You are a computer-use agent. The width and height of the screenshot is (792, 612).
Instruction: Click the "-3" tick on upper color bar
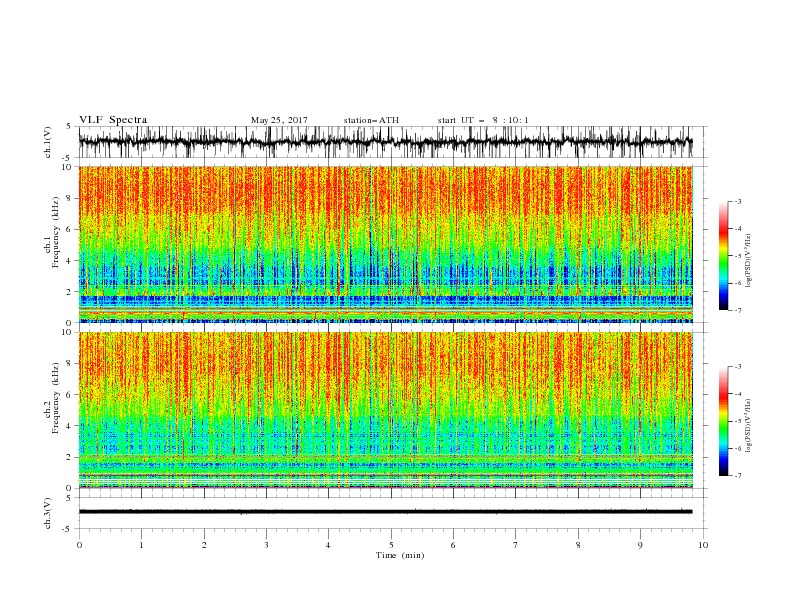click(737, 201)
